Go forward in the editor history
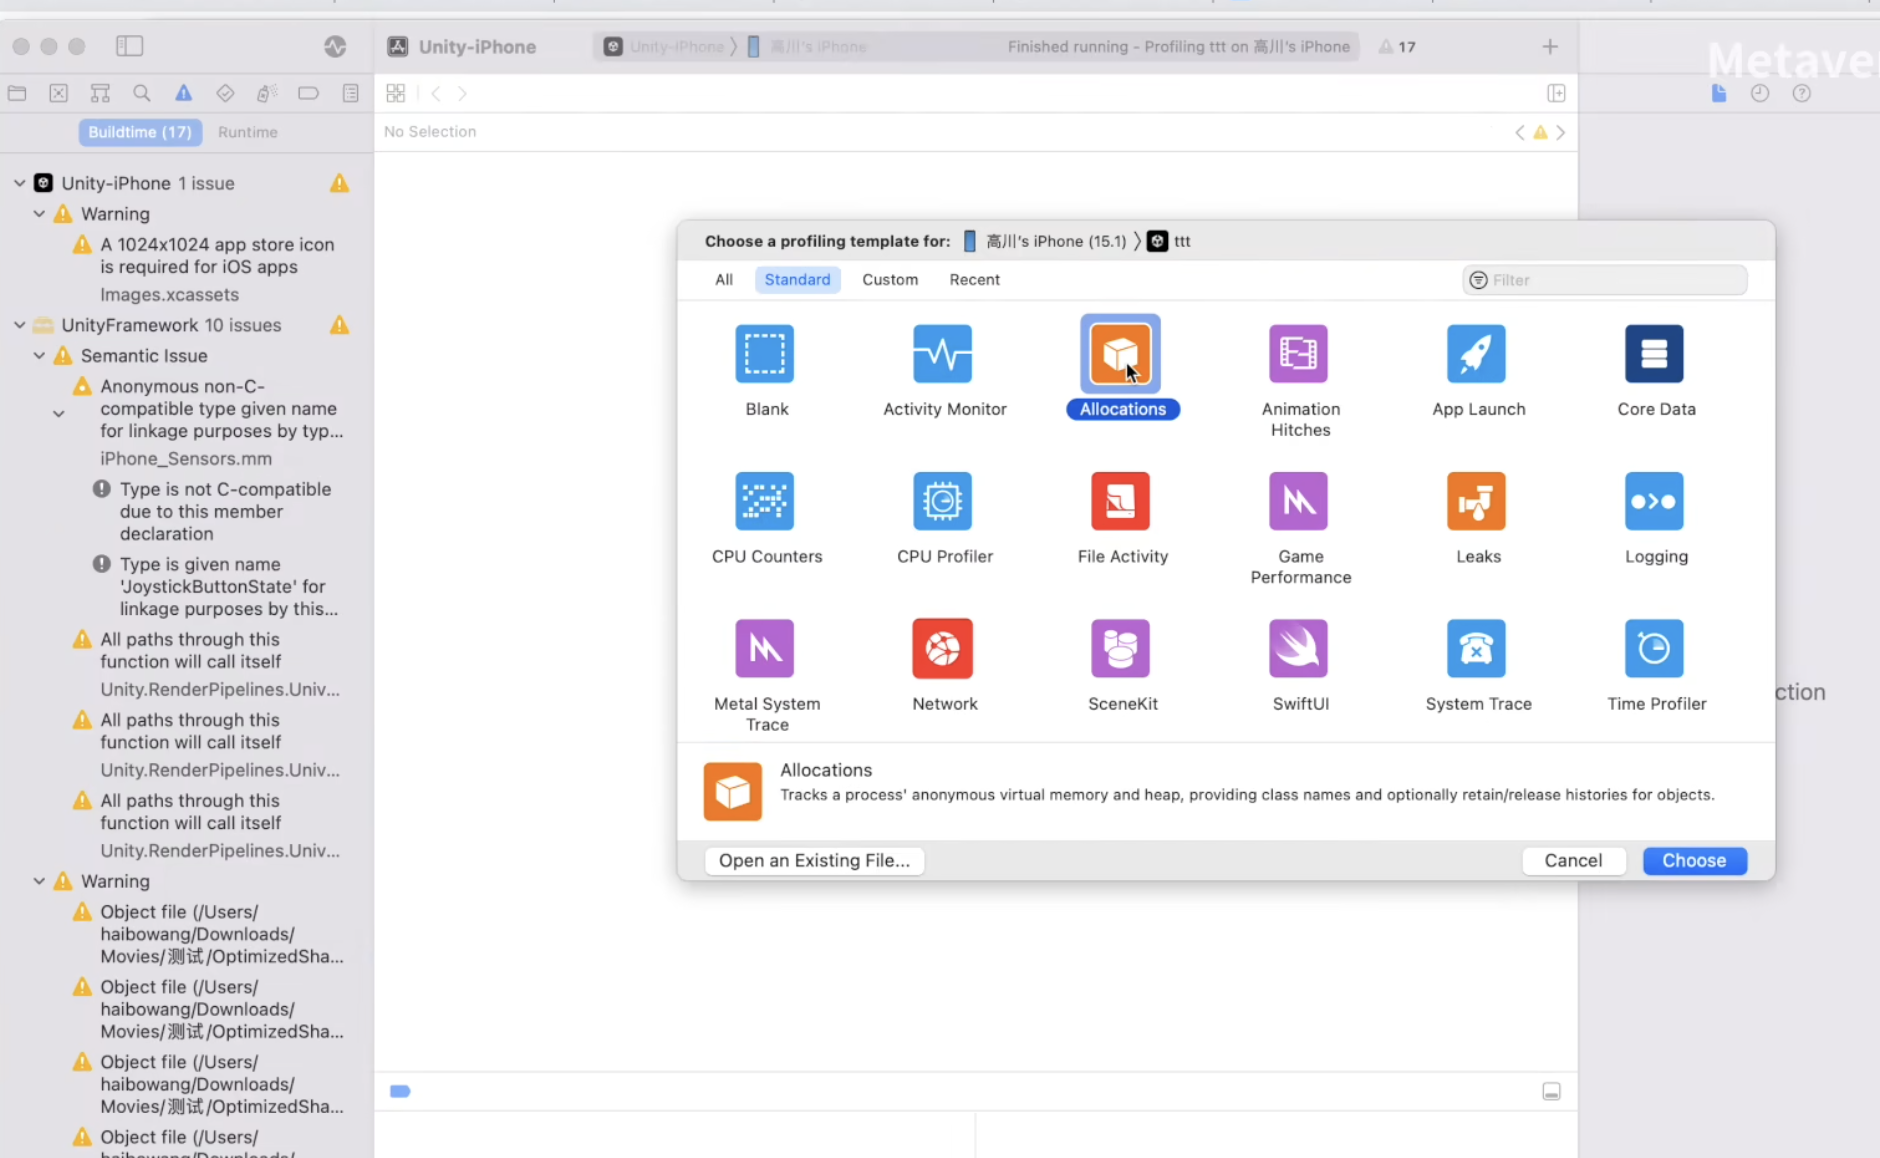The width and height of the screenshot is (1880, 1158). (462, 93)
